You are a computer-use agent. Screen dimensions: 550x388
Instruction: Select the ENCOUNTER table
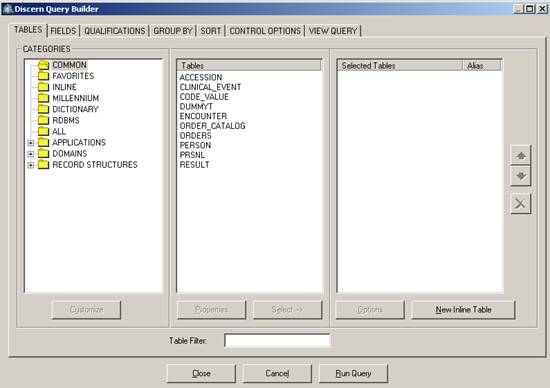pos(203,116)
